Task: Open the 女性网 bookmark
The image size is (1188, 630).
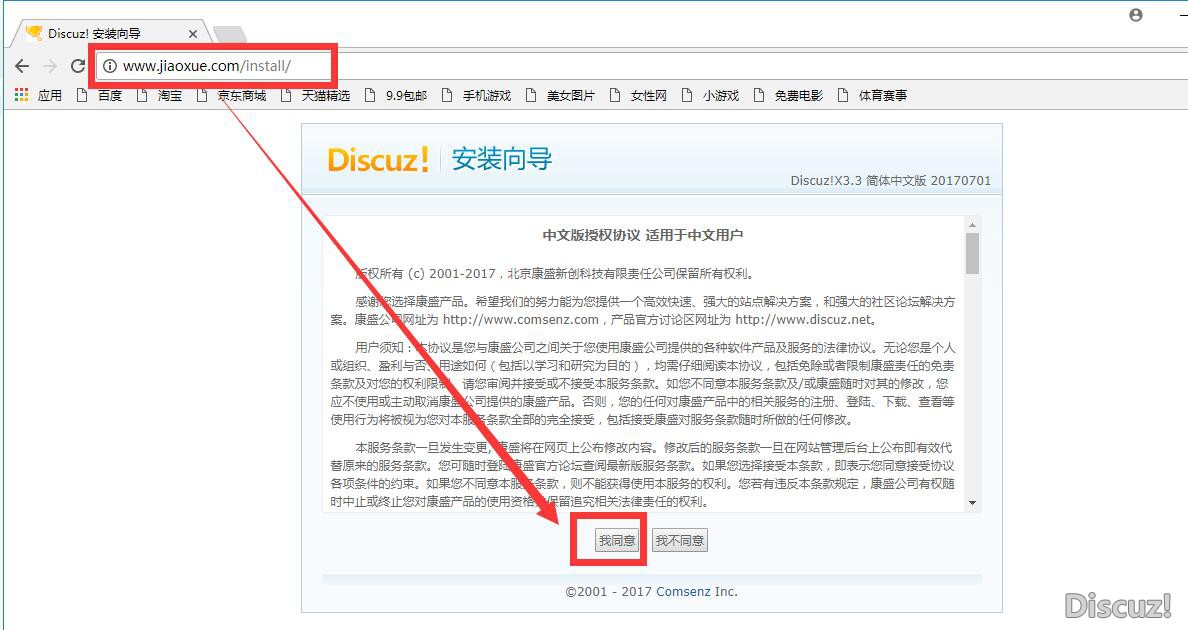Action: pyautogui.click(x=638, y=95)
